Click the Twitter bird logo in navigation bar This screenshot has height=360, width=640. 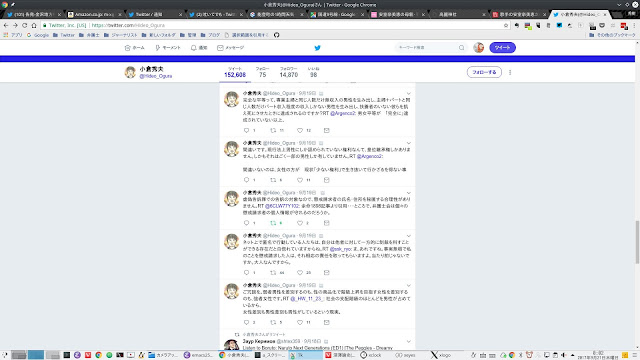(317, 48)
